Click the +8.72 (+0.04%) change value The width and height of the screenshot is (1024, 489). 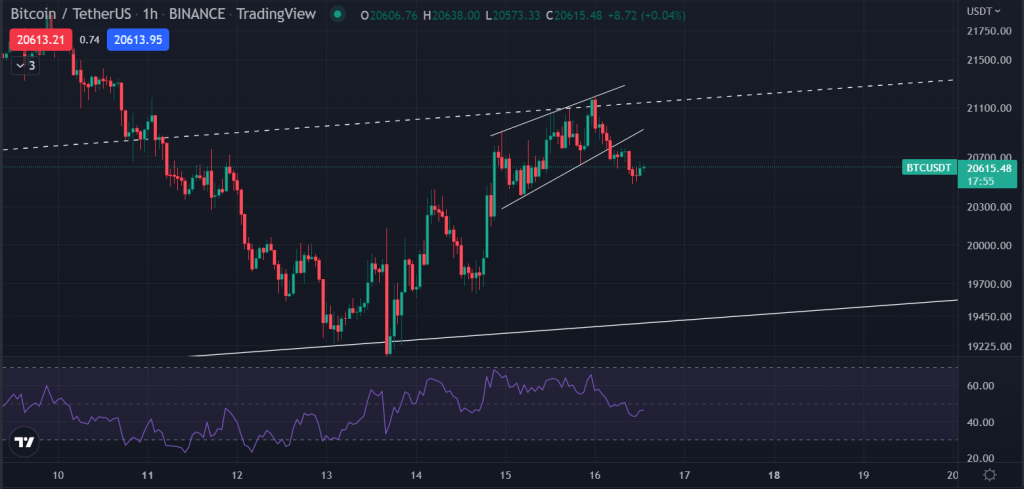[648, 14]
